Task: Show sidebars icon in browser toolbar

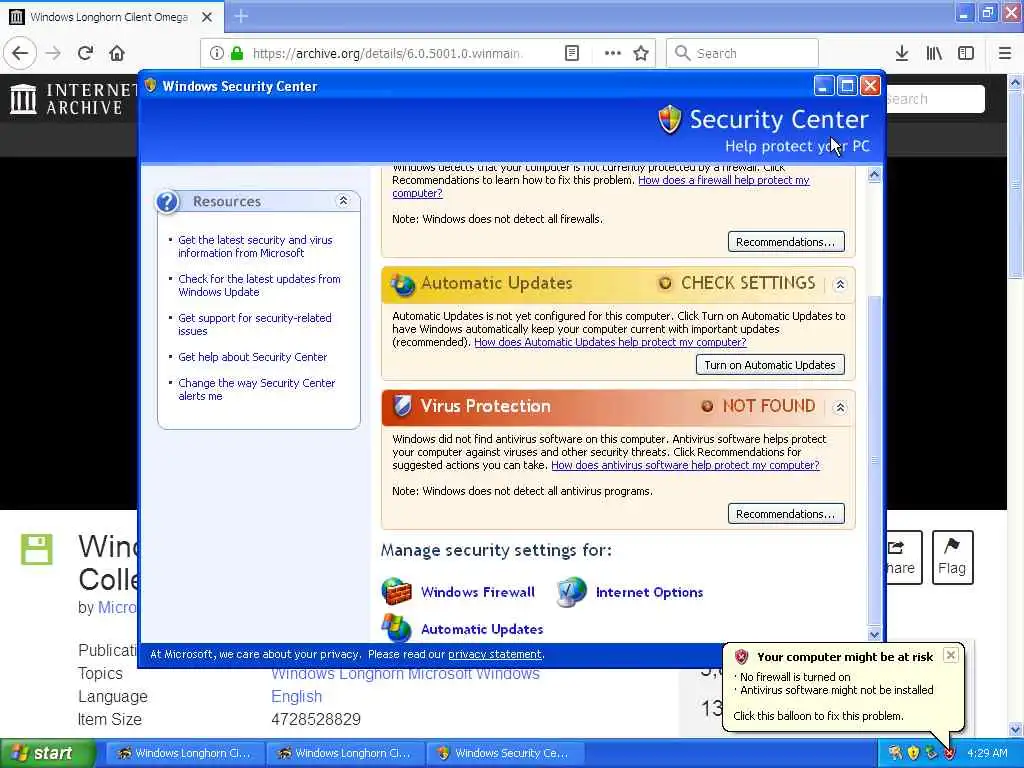Action: [966, 53]
